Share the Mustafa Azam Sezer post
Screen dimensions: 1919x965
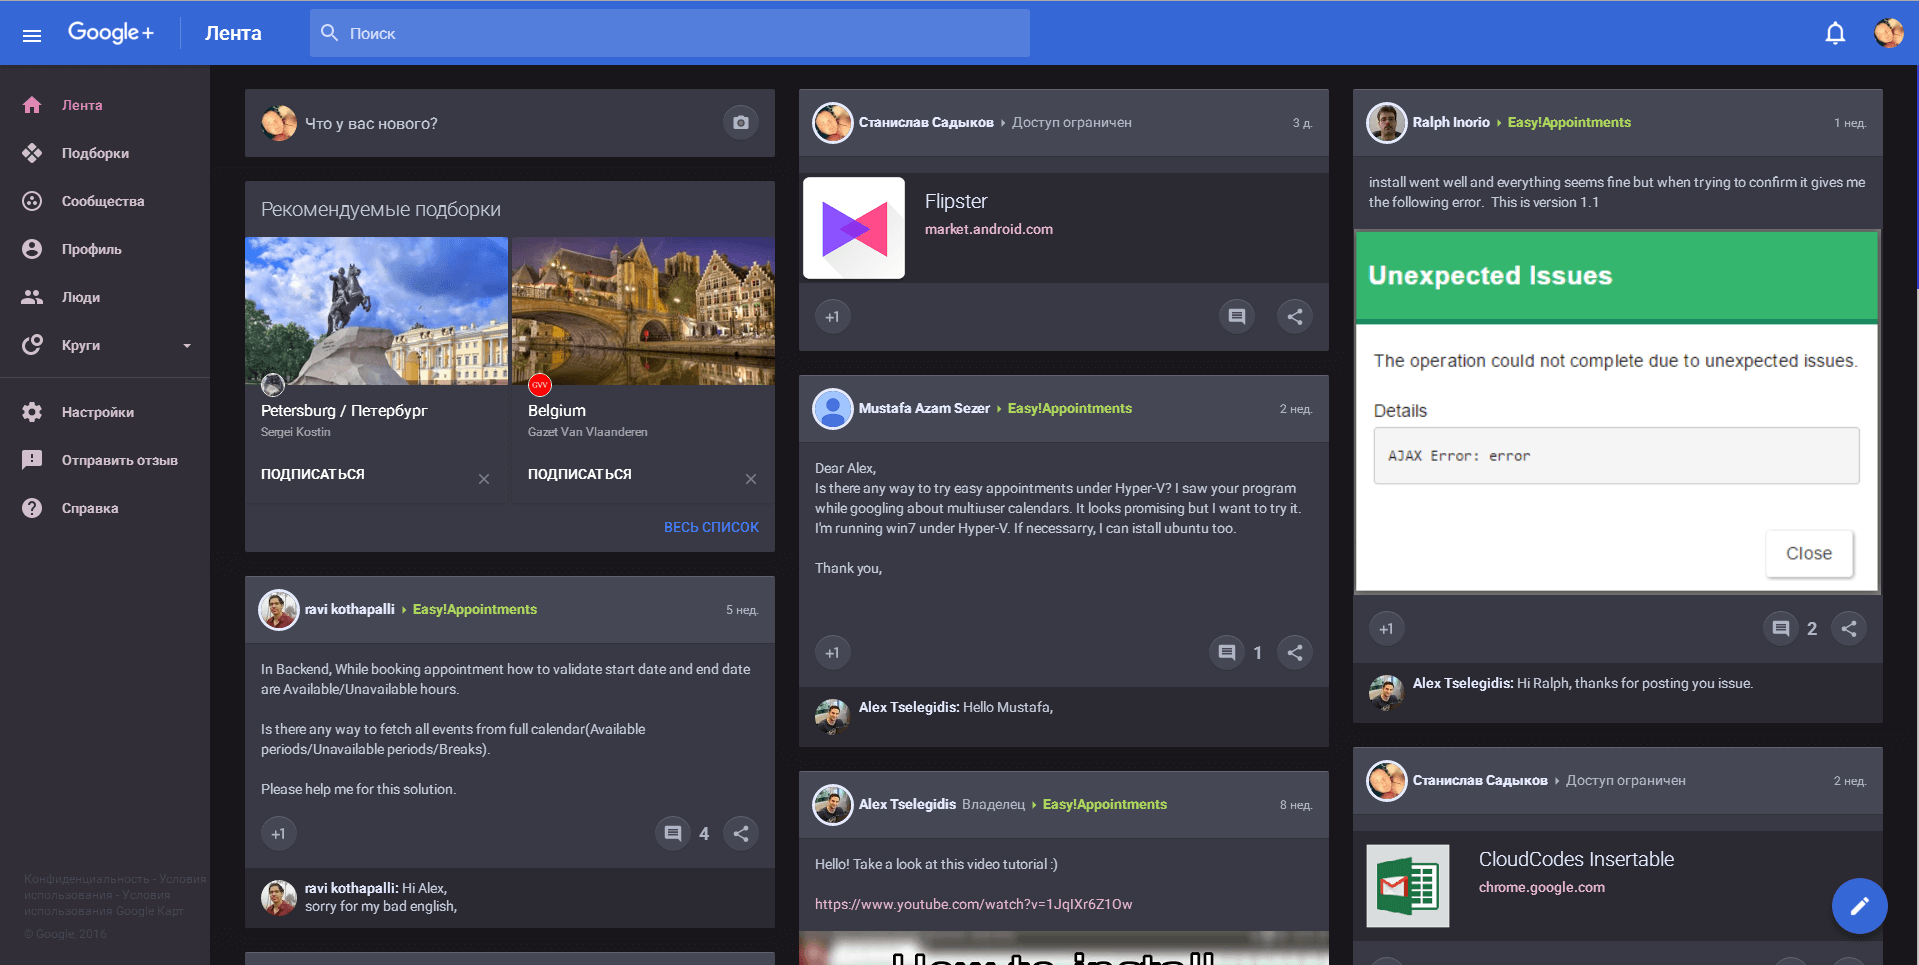1295,652
